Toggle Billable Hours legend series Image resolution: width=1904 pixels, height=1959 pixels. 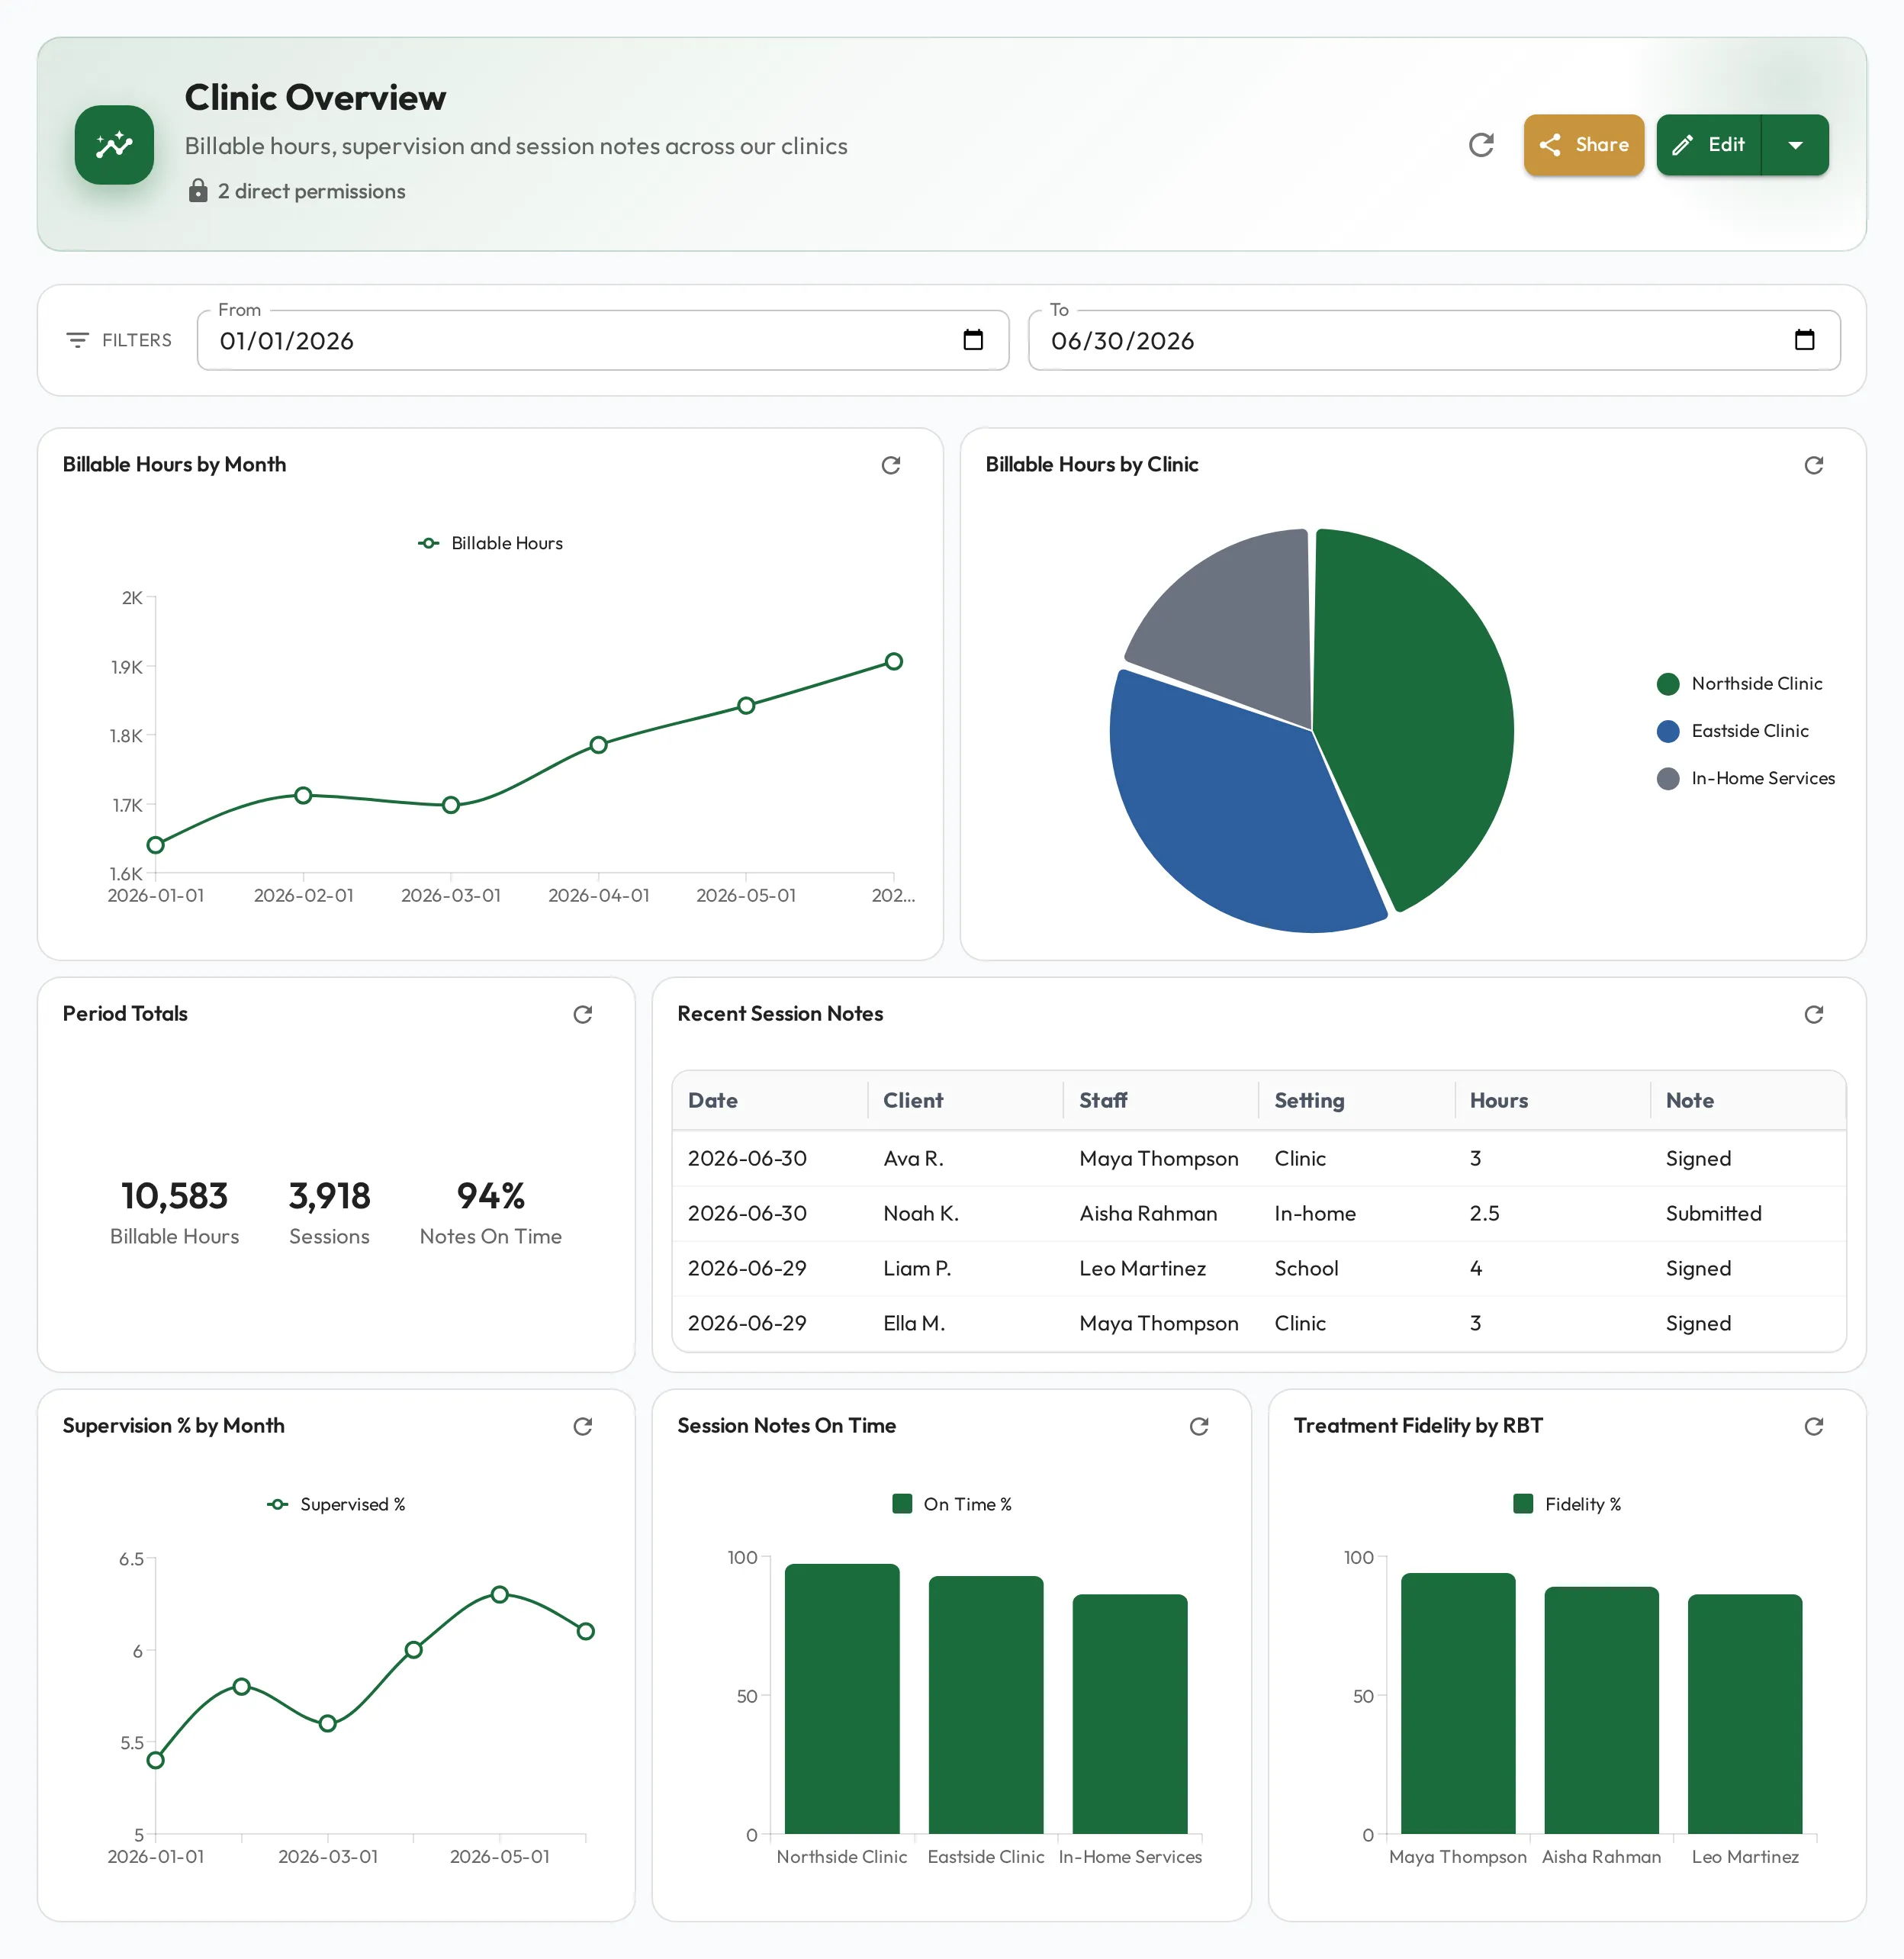coord(490,543)
